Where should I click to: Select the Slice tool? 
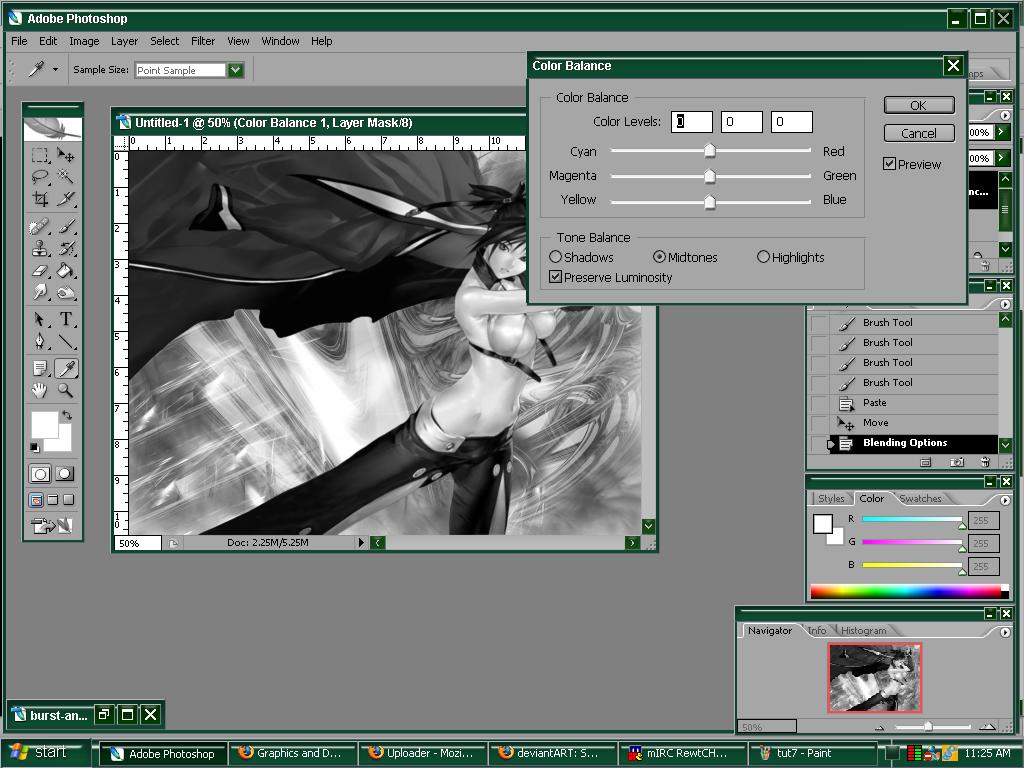[x=65, y=199]
